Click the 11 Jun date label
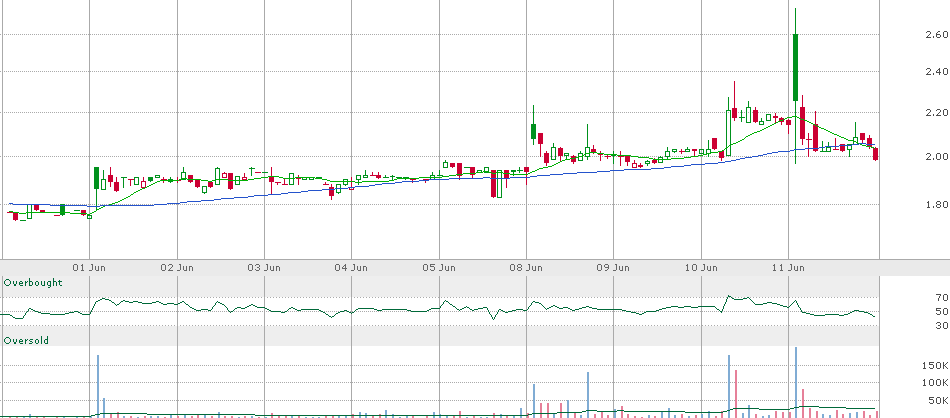Screen dimensions: 950x418 (x=788, y=267)
